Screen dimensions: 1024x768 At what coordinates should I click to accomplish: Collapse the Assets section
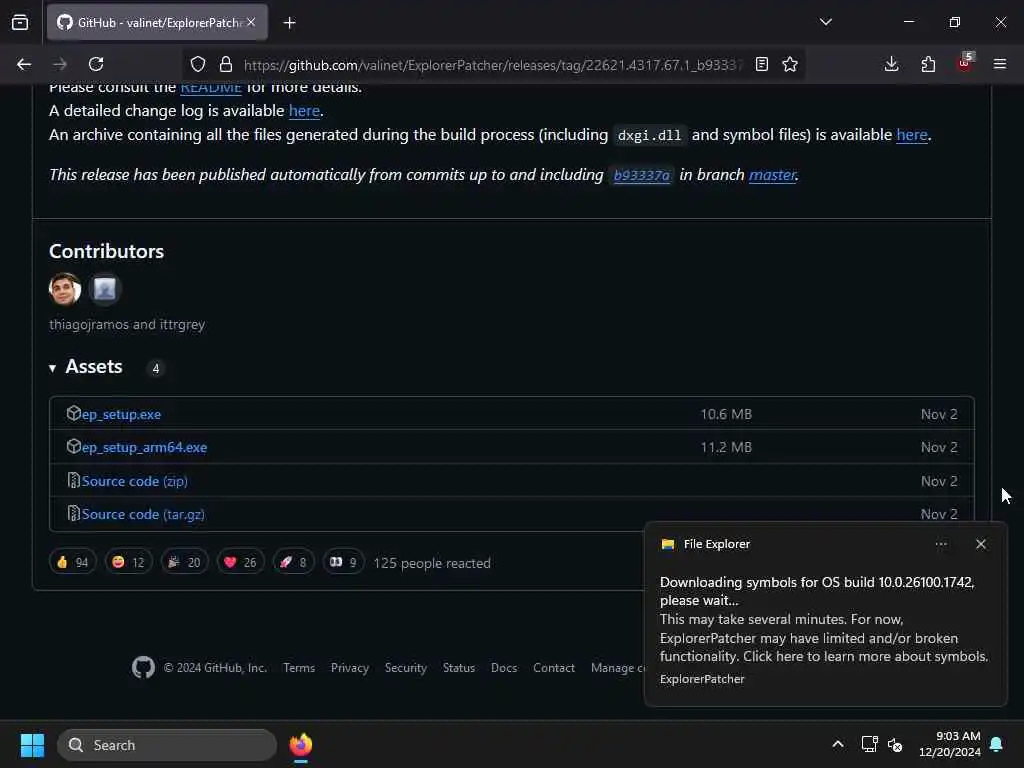pos(86,367)
